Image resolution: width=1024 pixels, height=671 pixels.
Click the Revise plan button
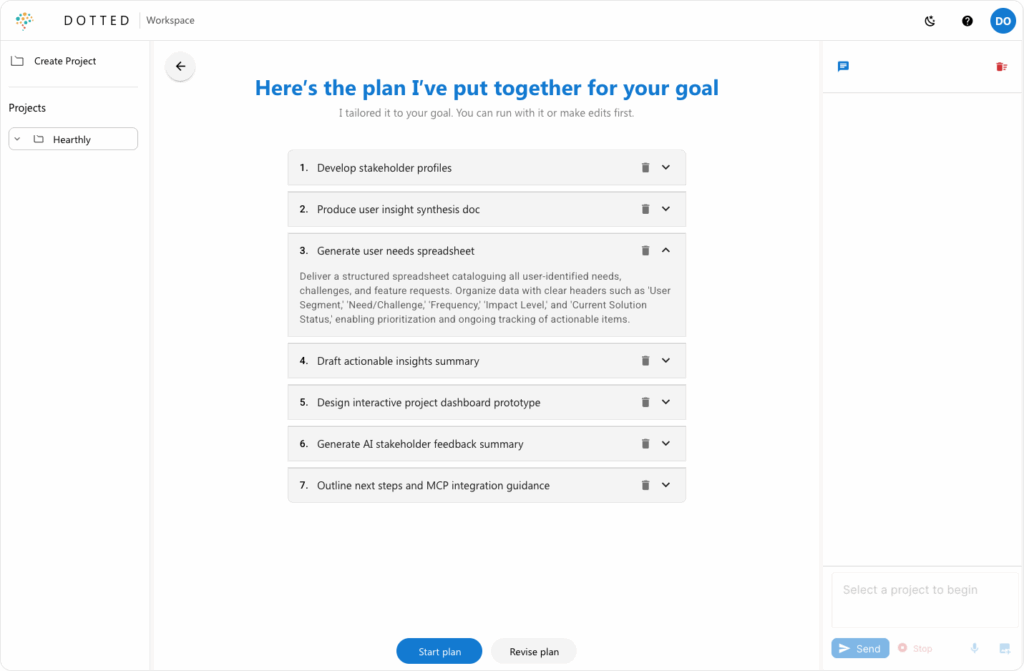click(x=534, y=651)
